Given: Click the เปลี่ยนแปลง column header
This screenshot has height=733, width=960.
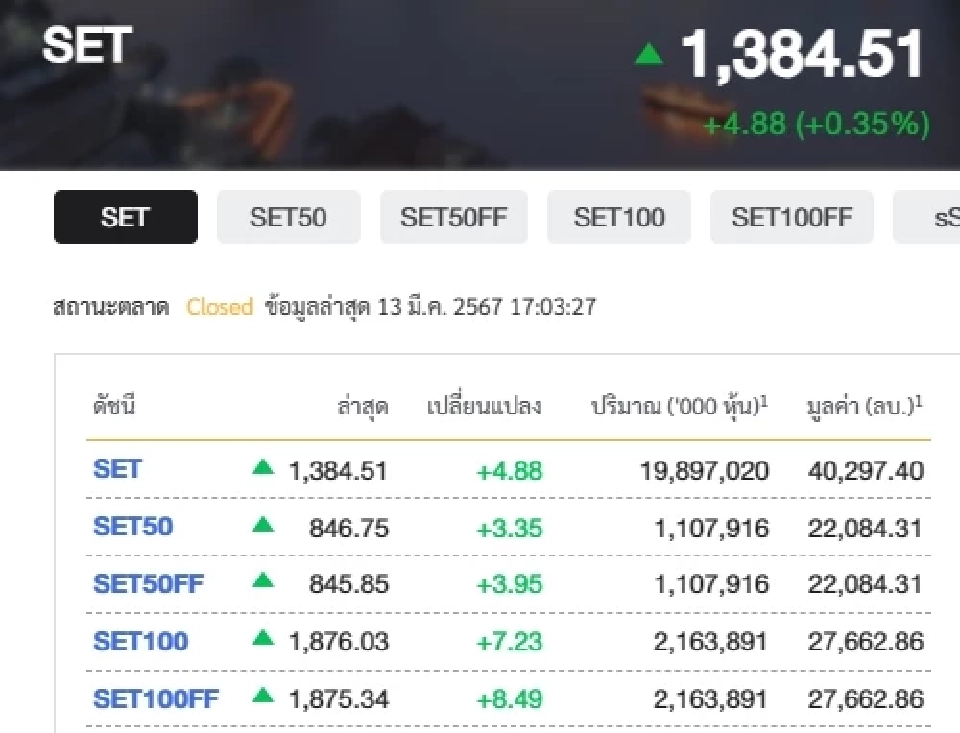Looking at the screenshot, I should click(x=483, y=405).
